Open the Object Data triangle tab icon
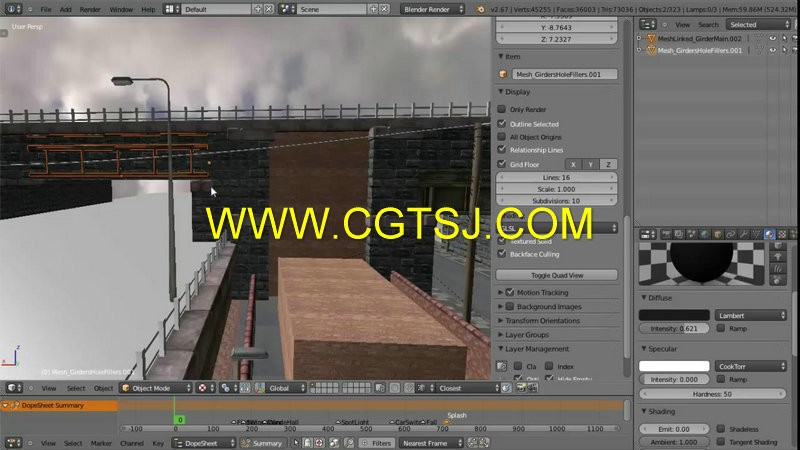 coord(756,234)
